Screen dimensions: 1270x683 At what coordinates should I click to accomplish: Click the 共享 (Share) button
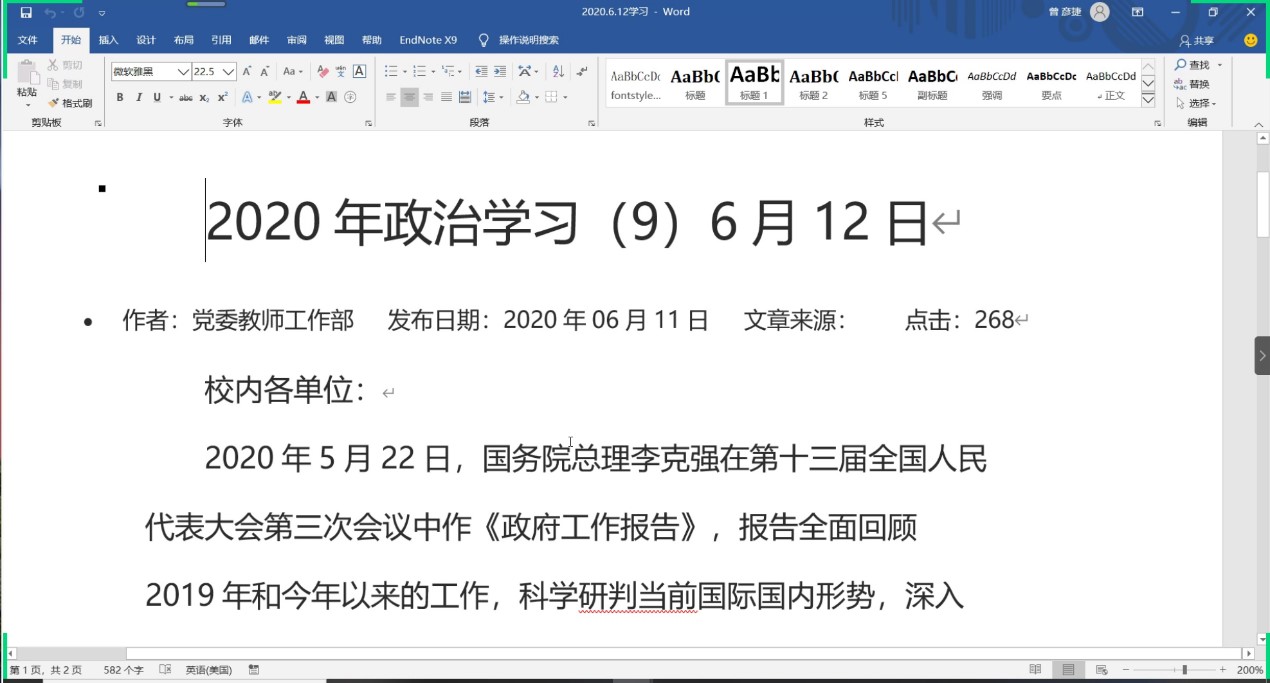coord(1197,41)
